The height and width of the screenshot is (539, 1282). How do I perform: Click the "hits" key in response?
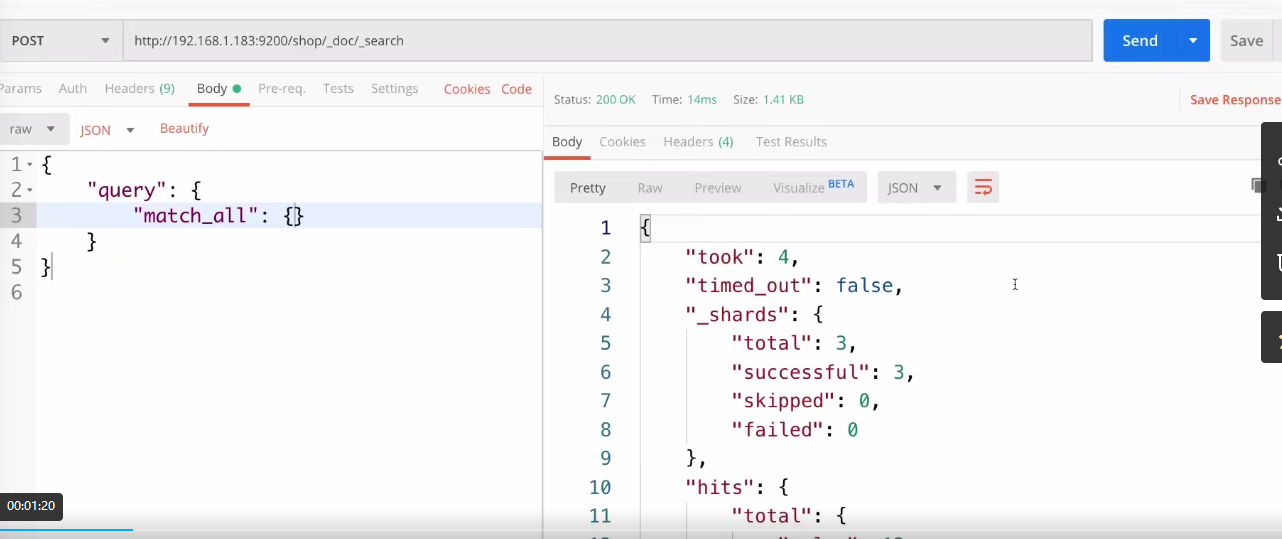[719, 488]
